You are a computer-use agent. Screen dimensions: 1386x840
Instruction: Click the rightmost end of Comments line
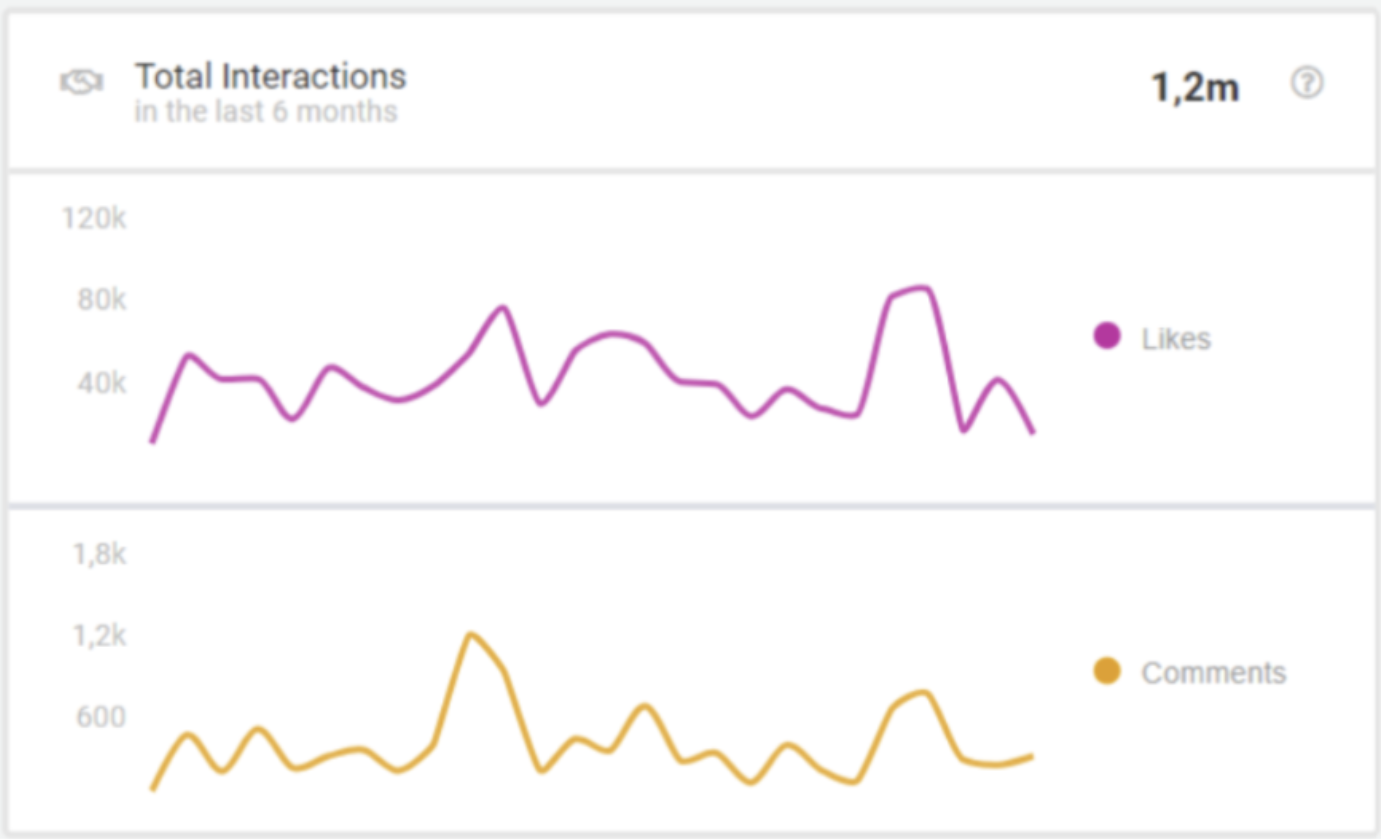(x=1031, y=756)
